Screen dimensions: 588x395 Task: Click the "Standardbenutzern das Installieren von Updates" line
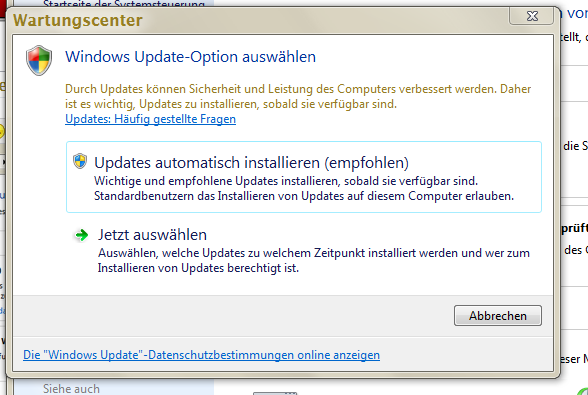(304, 196)
